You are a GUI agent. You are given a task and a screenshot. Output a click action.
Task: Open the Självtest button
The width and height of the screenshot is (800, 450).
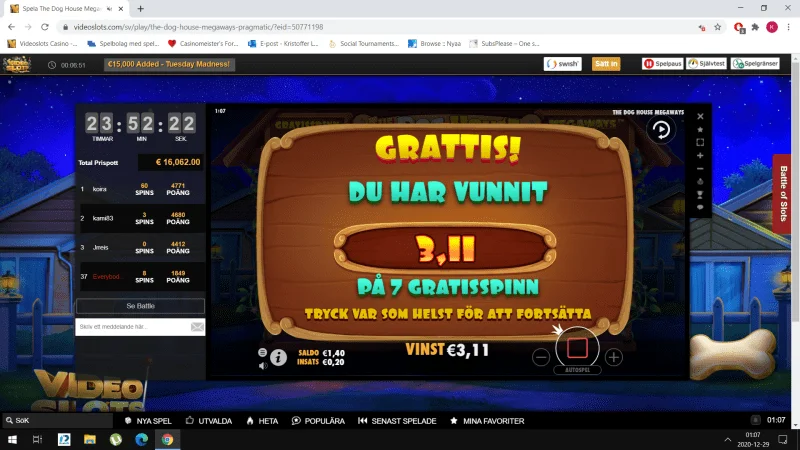[706, 64]
